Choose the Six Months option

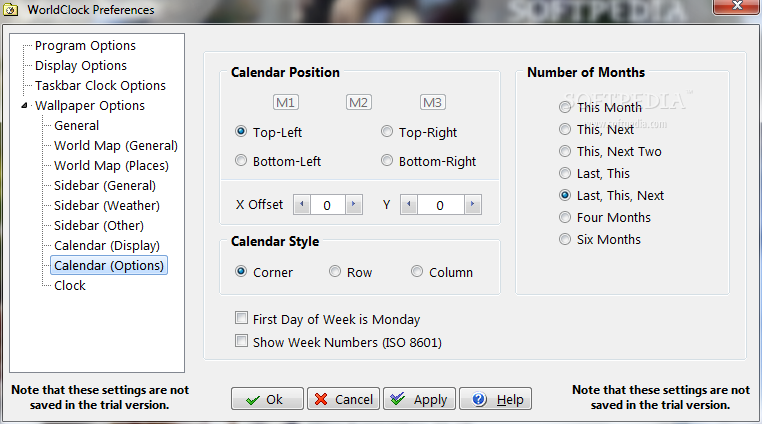[x=565, y=239]
